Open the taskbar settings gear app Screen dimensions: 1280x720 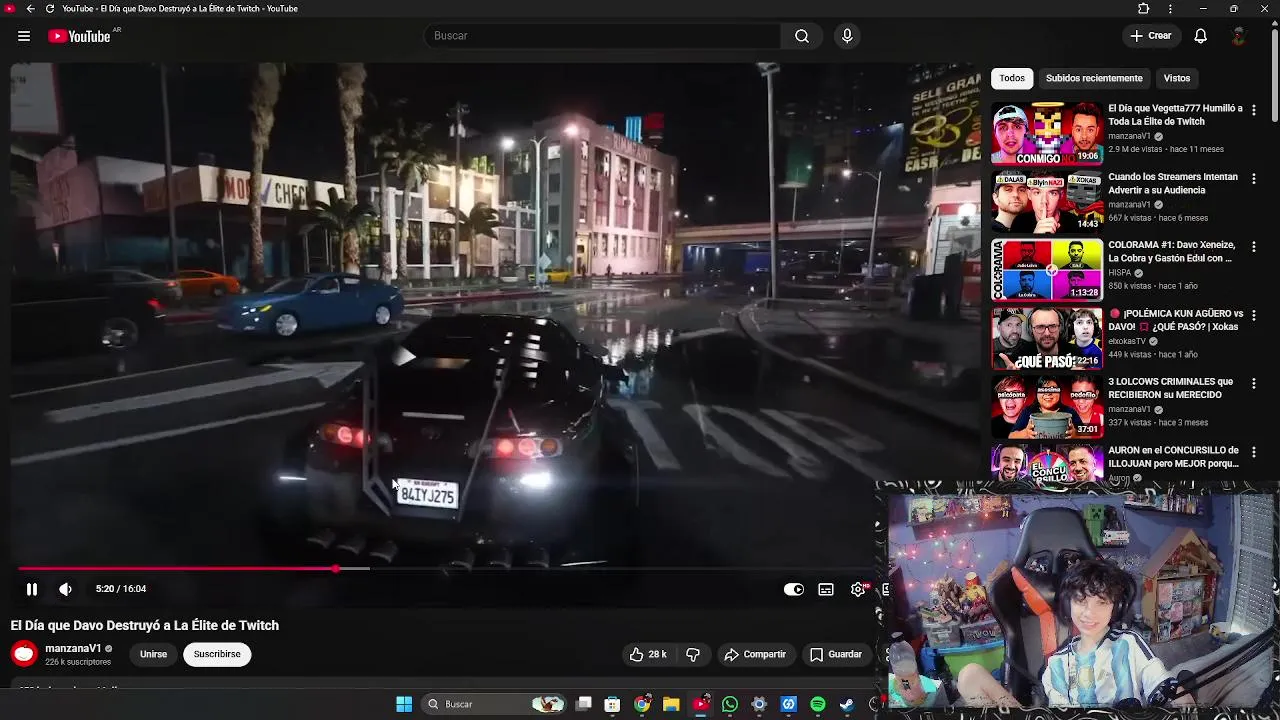click(759, 704)
